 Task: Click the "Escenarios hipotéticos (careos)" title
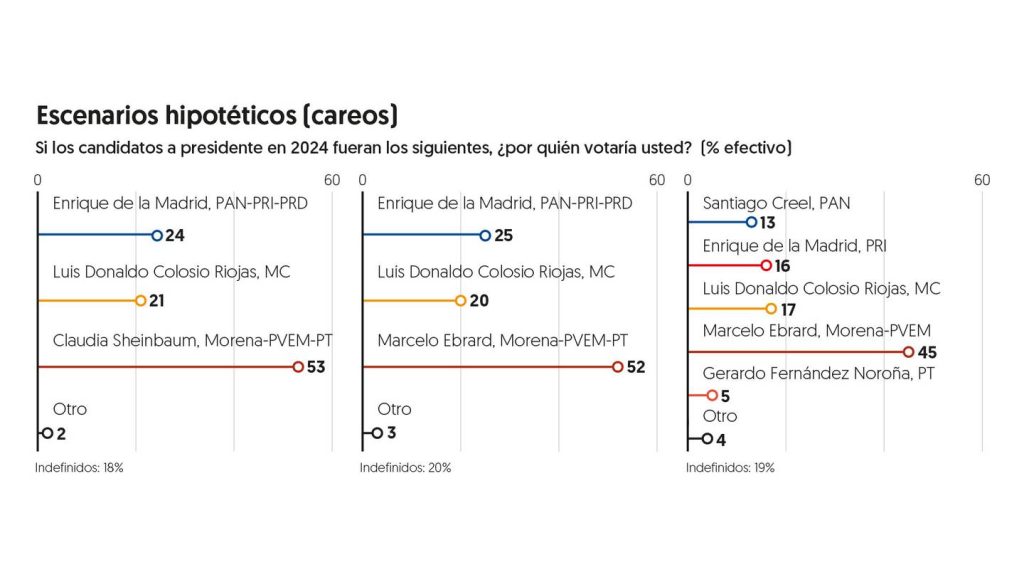[217, 115]
